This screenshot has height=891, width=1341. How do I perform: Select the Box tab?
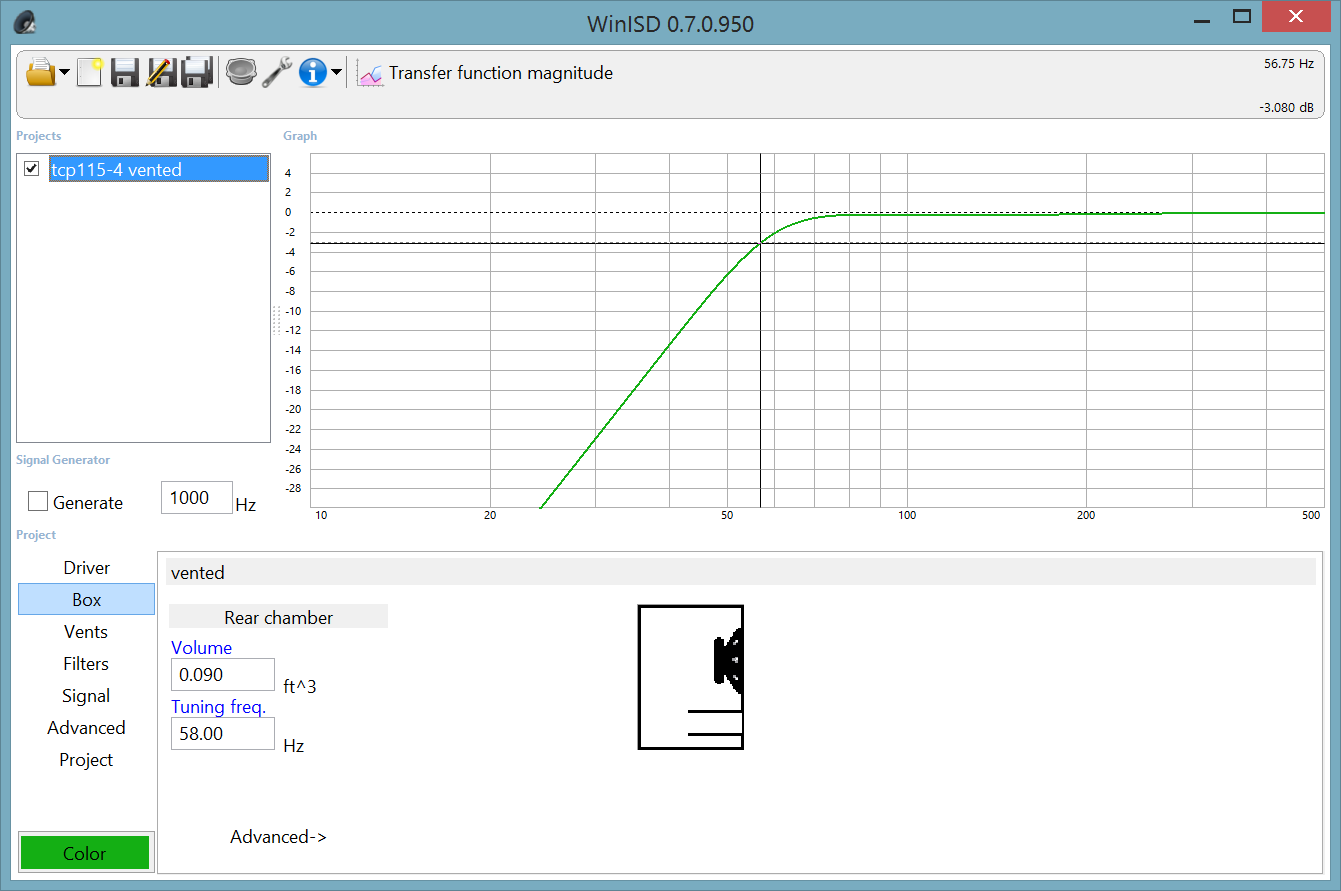click(x=87, y=600)
